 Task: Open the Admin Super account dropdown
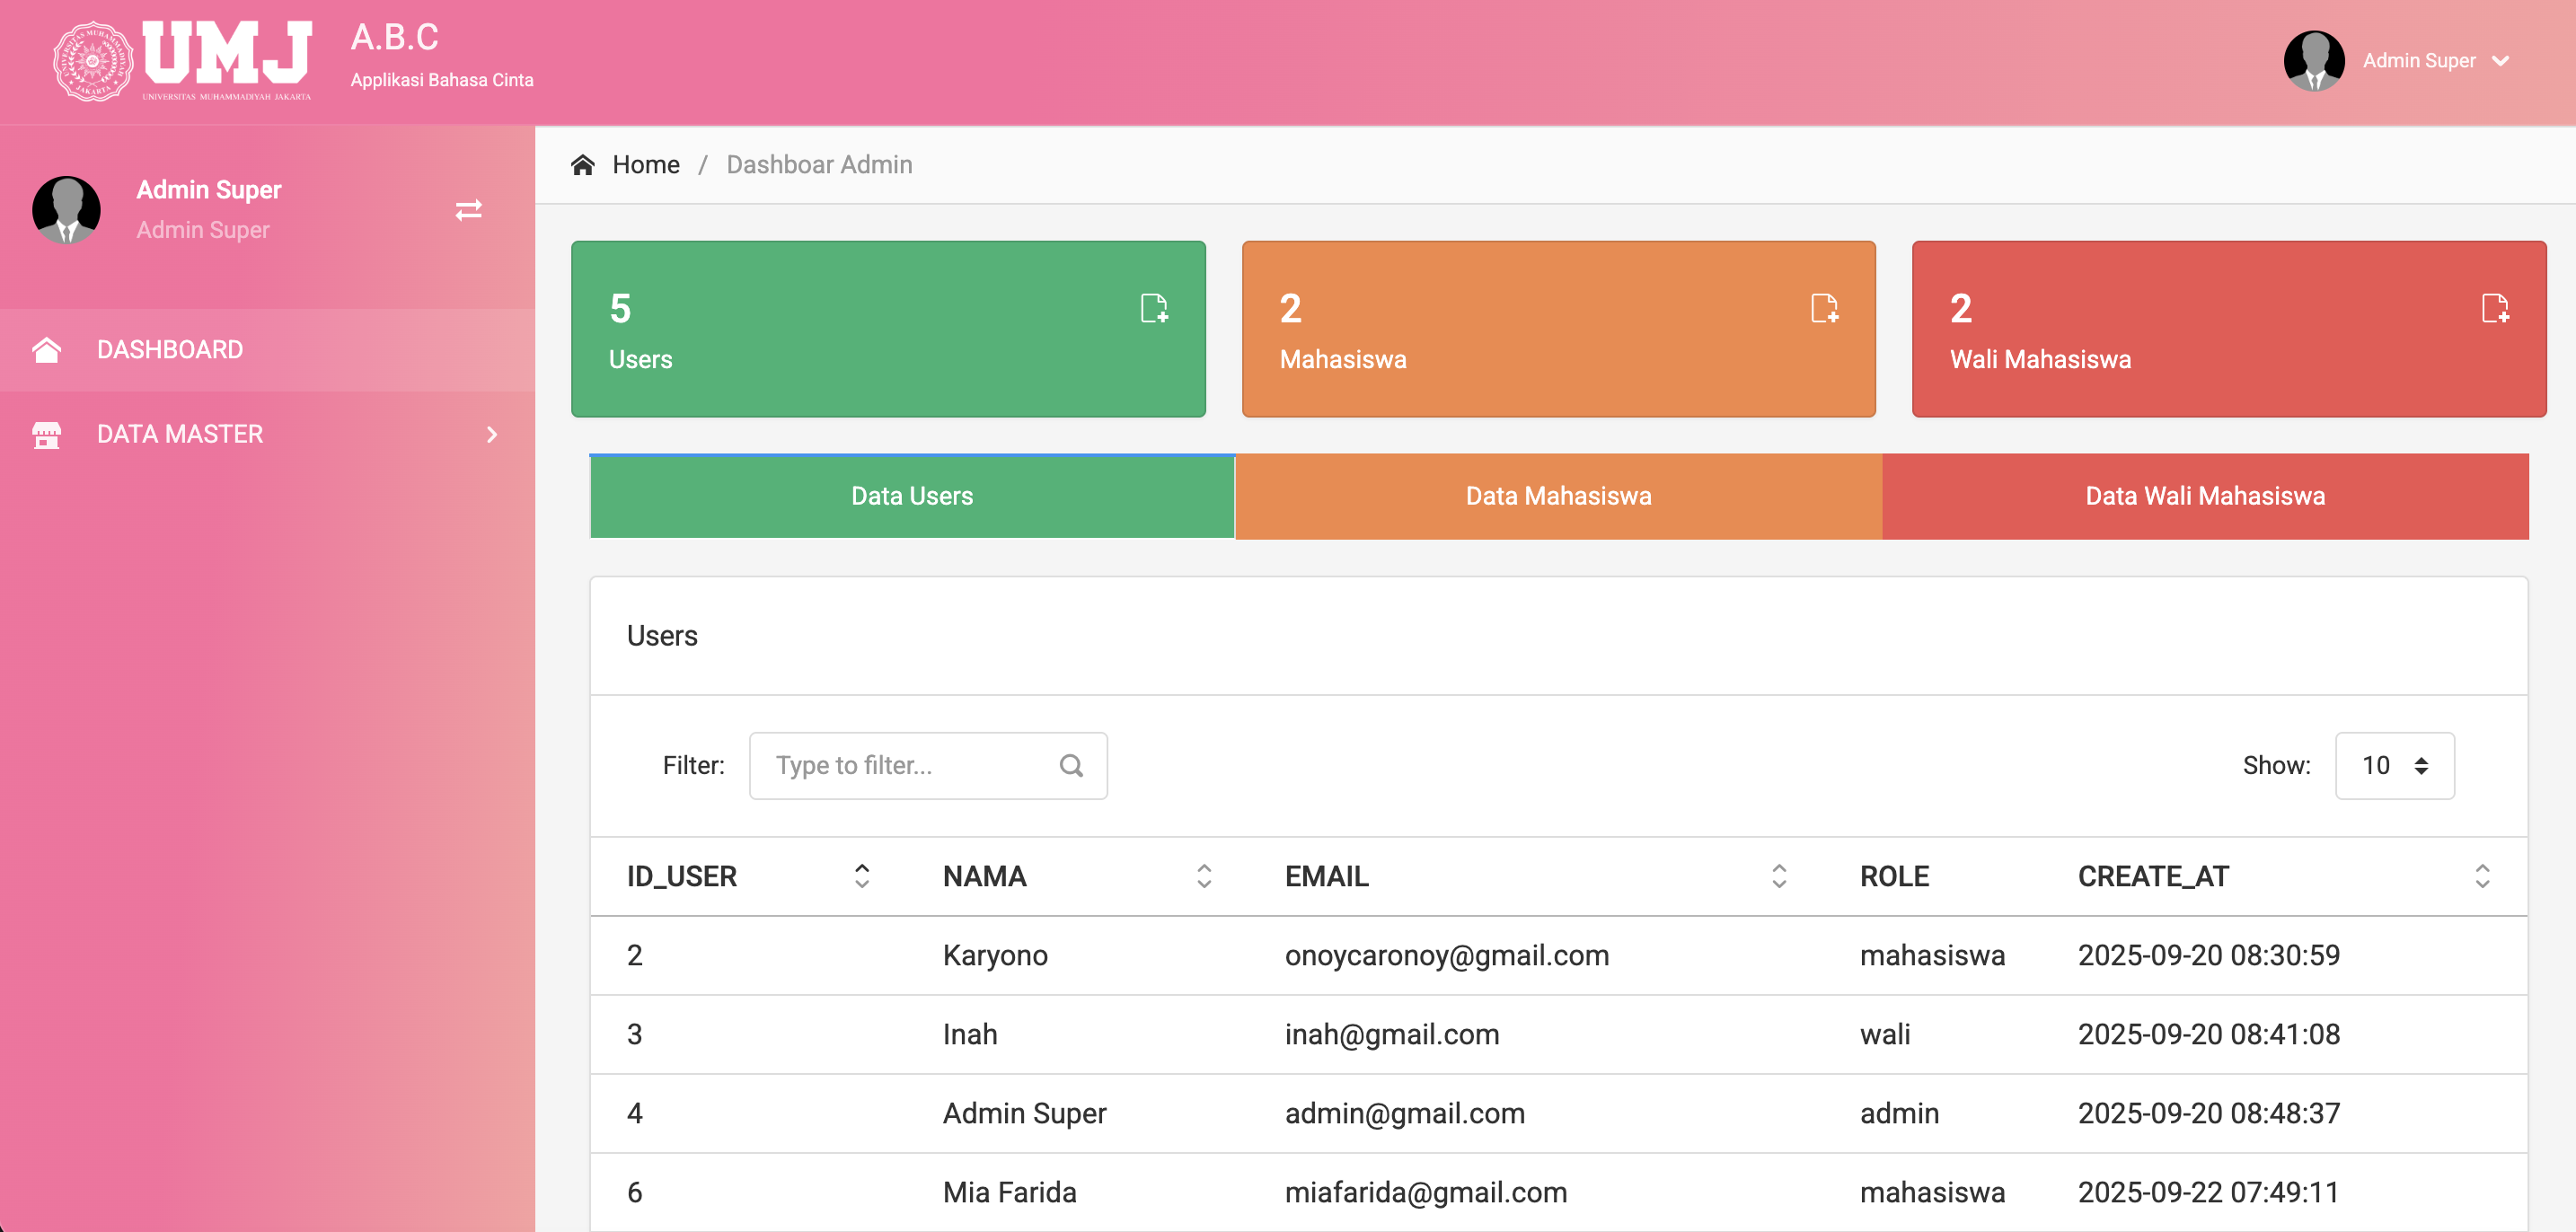(x=2440, y=60)
